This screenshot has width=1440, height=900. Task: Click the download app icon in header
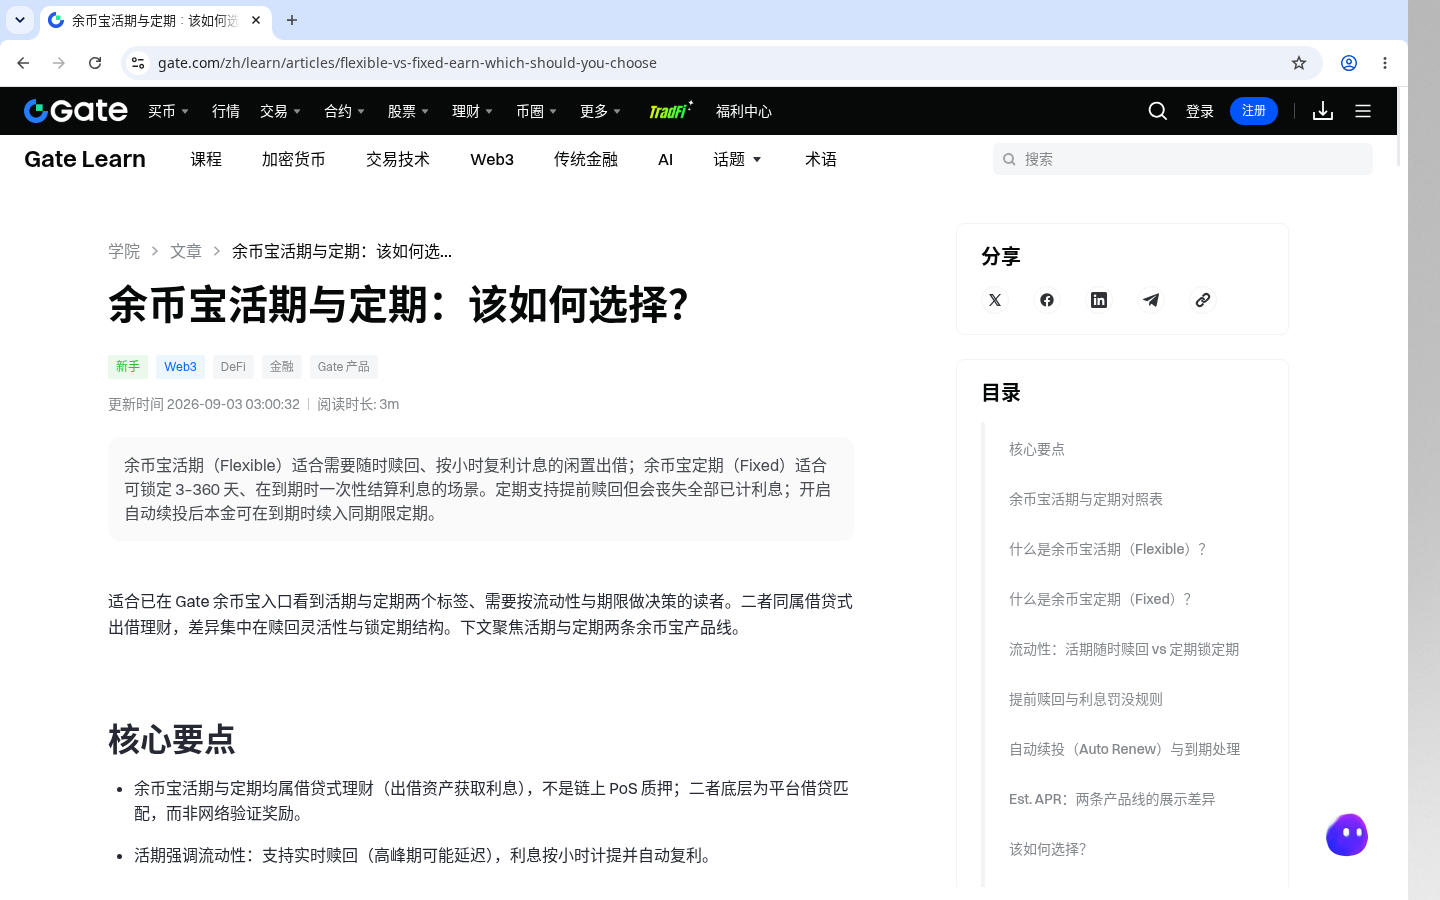pos(1323,111)
